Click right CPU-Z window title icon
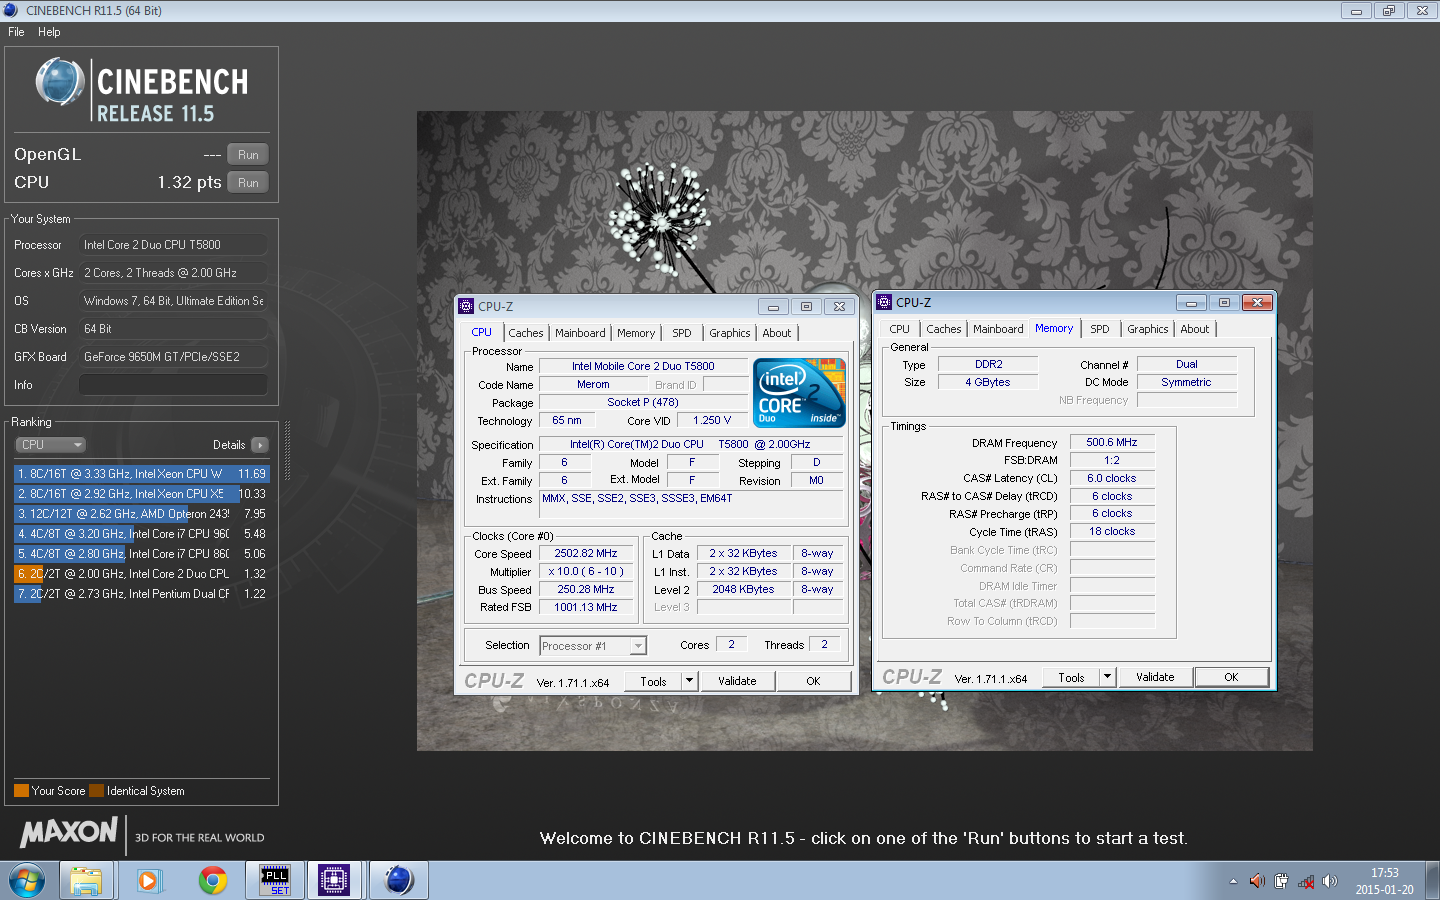This screenshot has height=900, width=1440. [884, 302]
